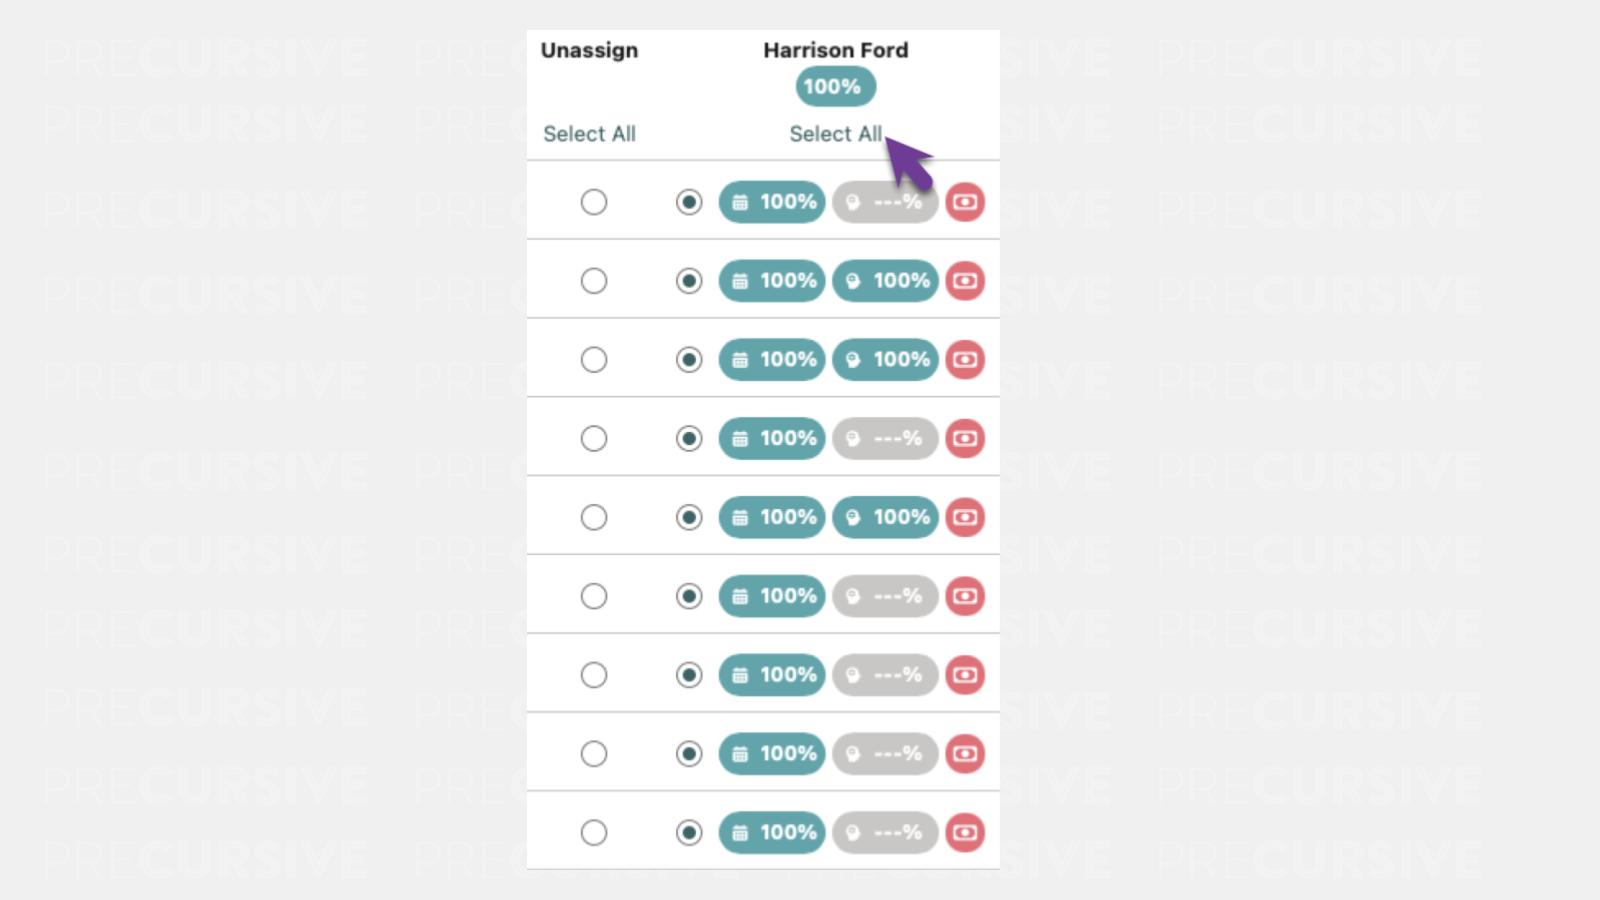Image resolution: width=1600 pixels, height=900 pixels.
Task: Select the Unassign radio in the last row
Action: pyautogui.click(x=594, y=832)
